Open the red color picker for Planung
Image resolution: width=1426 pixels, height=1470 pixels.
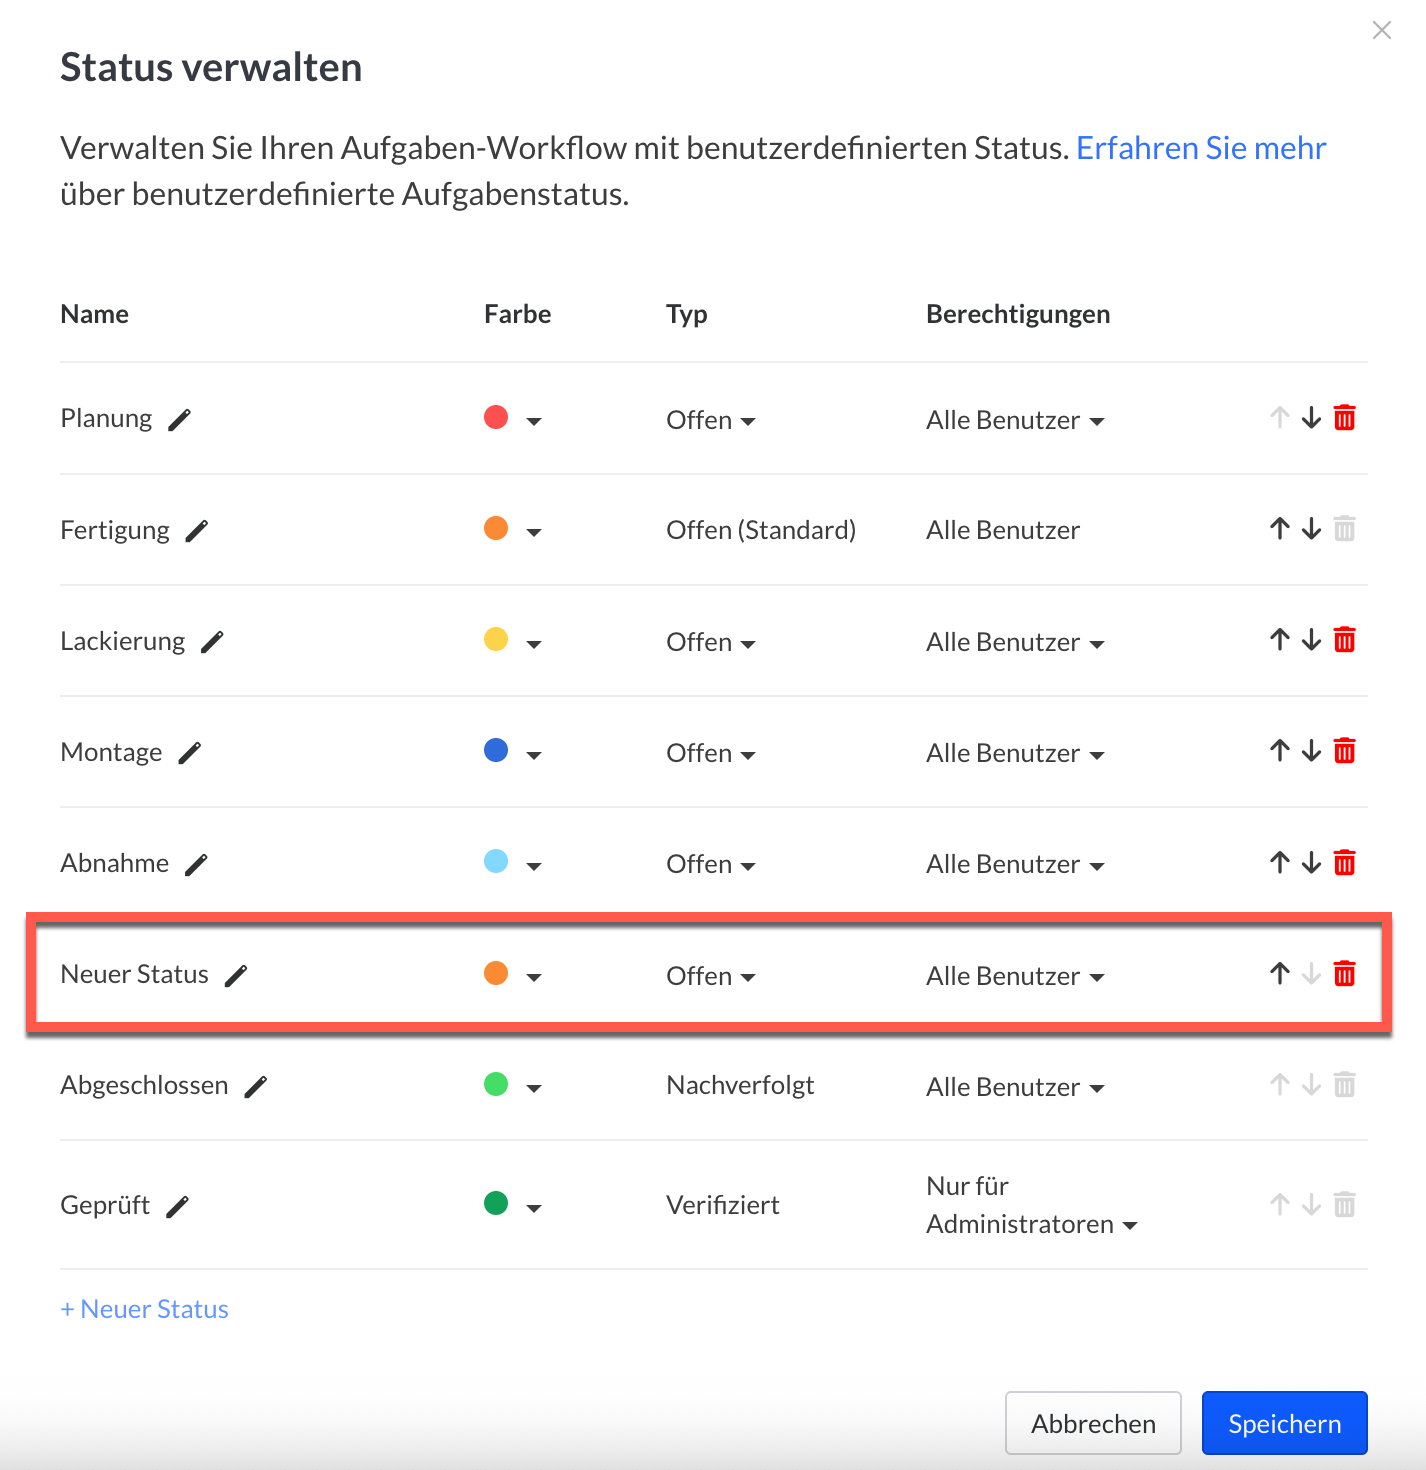tap(512, 419)
